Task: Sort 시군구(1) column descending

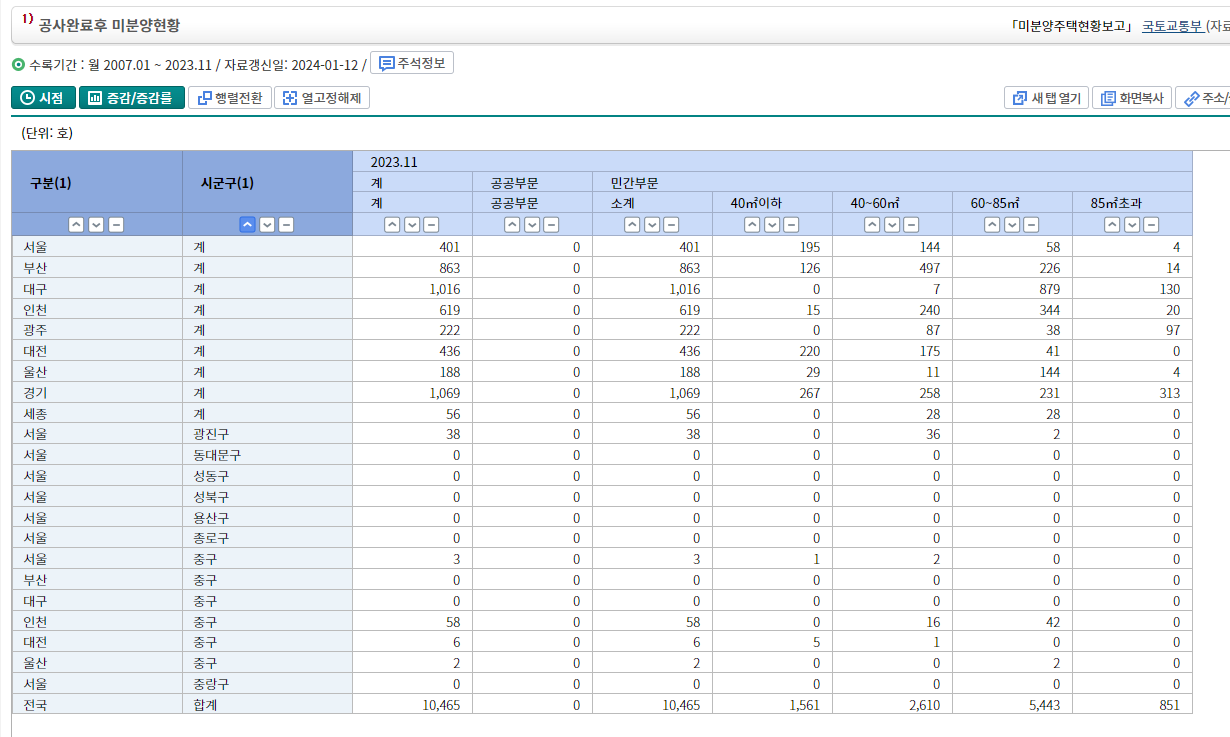Action: click(266, 225)
